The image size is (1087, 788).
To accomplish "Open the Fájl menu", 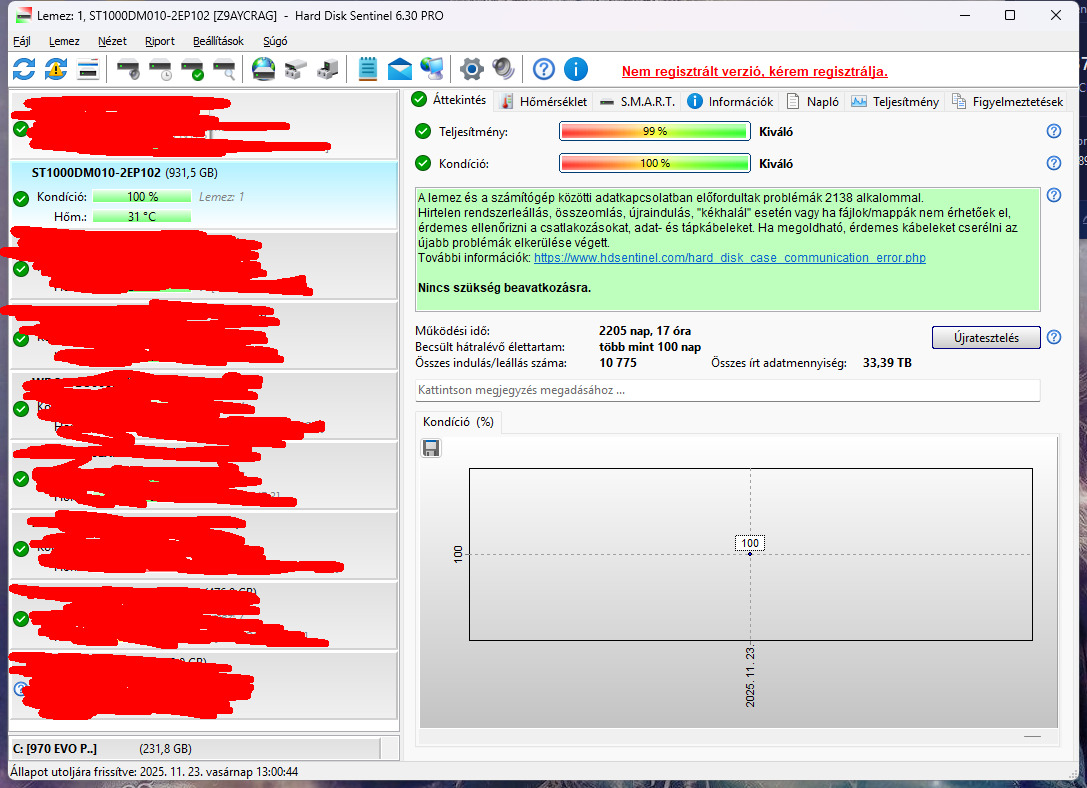I will point(21,41).
